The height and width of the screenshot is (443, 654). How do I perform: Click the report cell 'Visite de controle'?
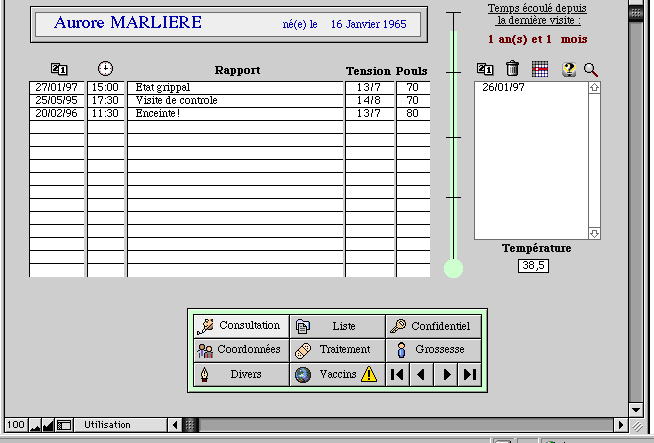coord(235,100)
